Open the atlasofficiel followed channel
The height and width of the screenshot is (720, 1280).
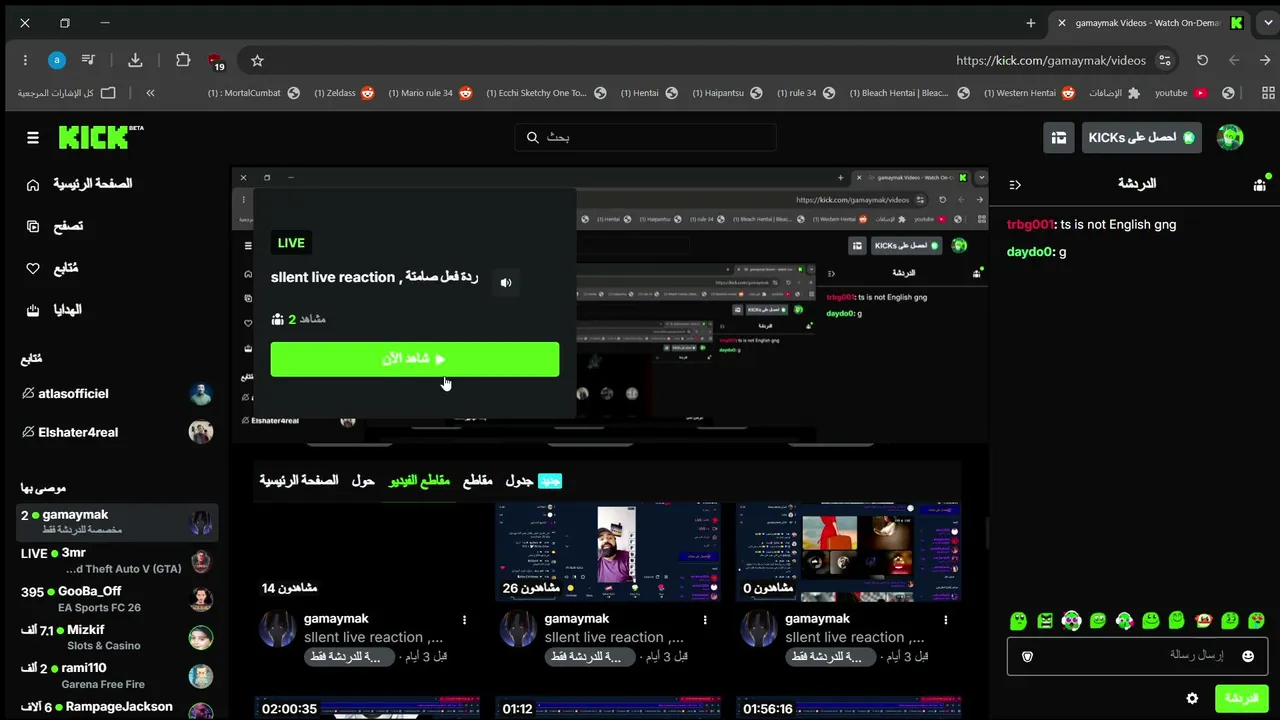point(118,394)
